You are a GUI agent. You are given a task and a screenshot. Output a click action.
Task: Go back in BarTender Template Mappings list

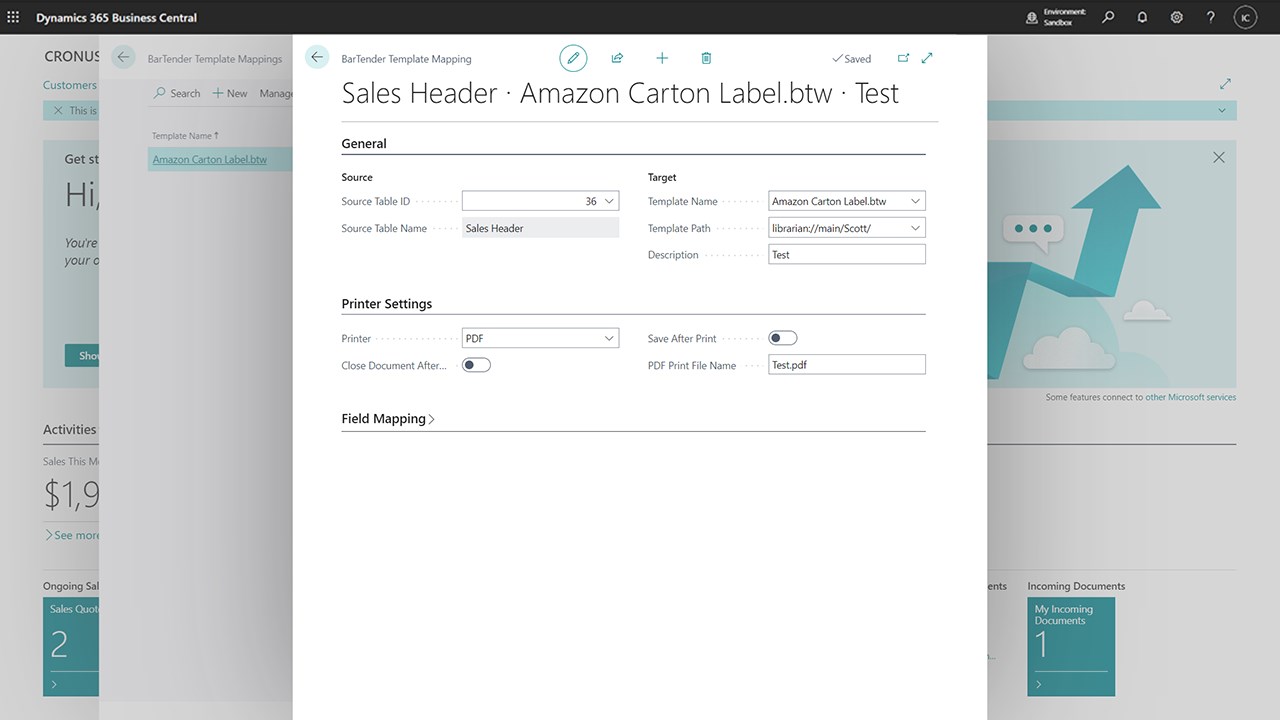[123, 57]
